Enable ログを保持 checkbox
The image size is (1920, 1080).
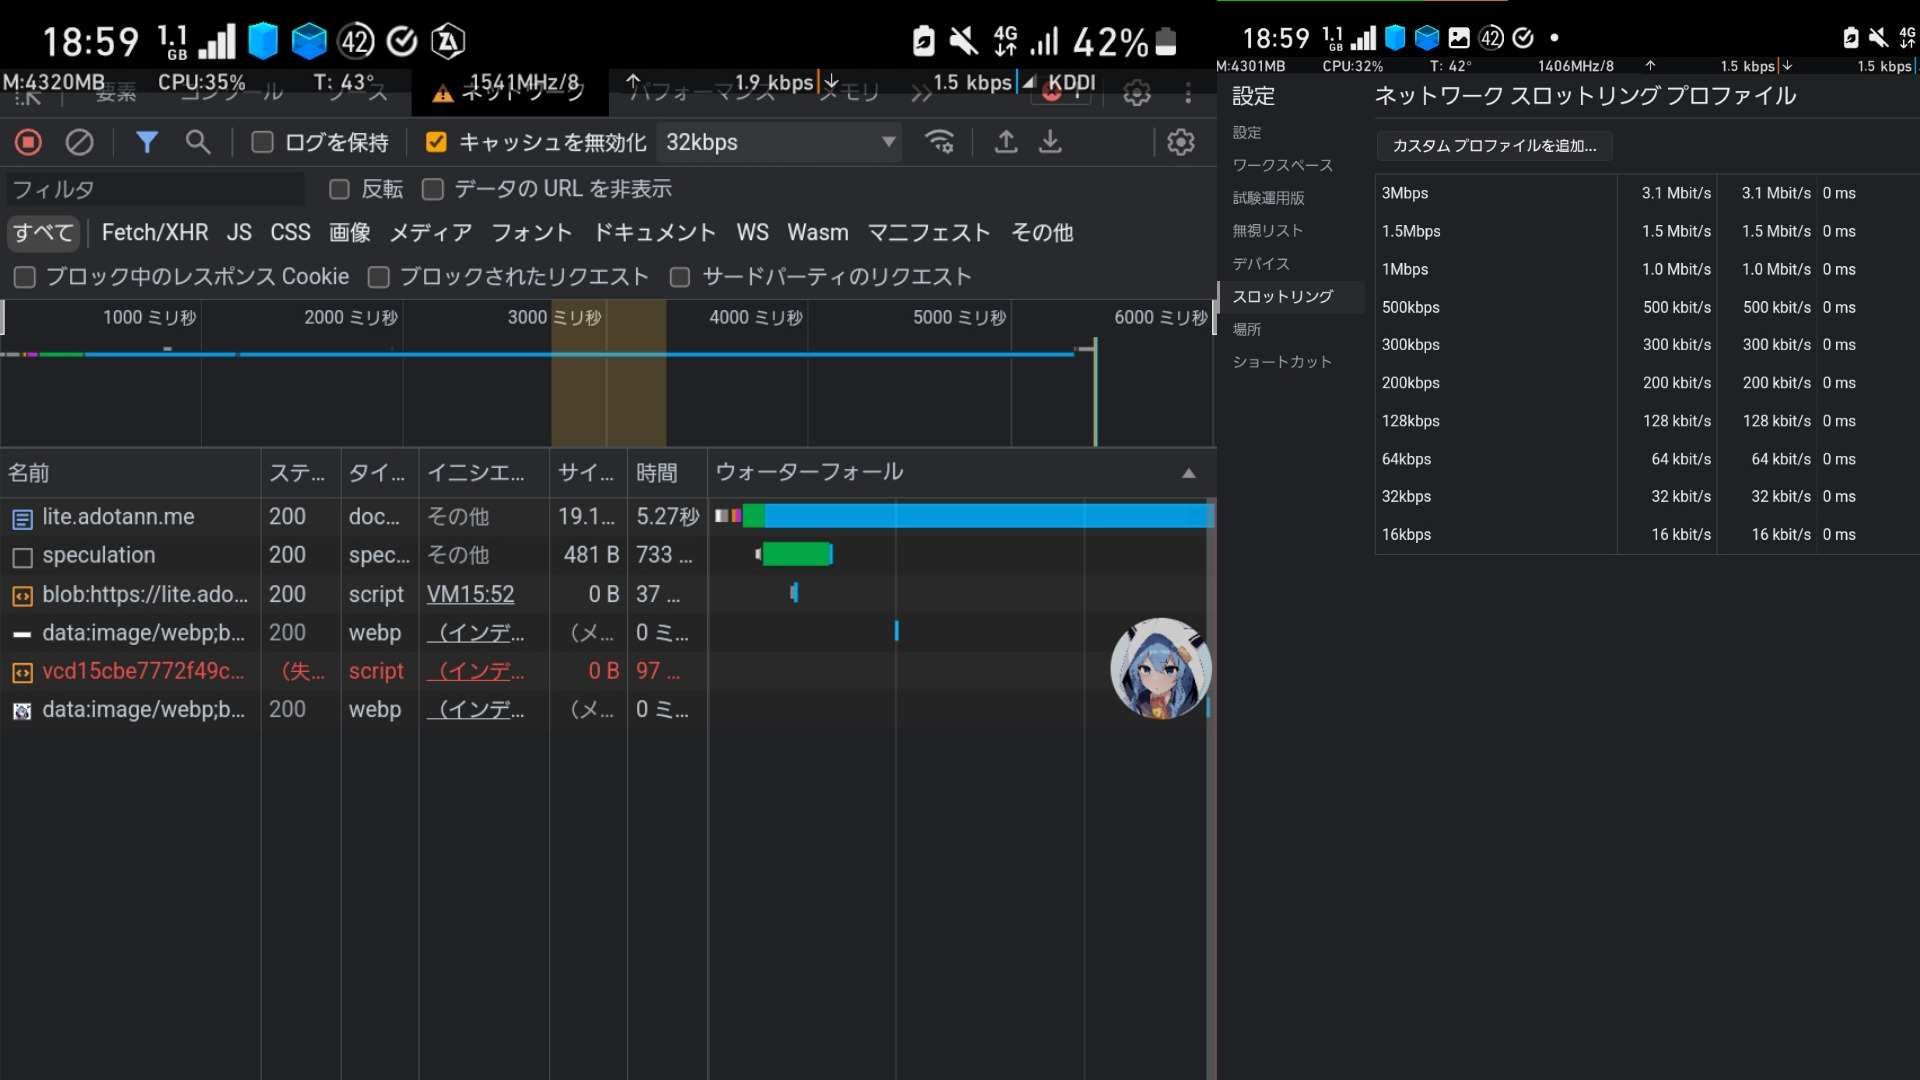[x=263, y=142]
